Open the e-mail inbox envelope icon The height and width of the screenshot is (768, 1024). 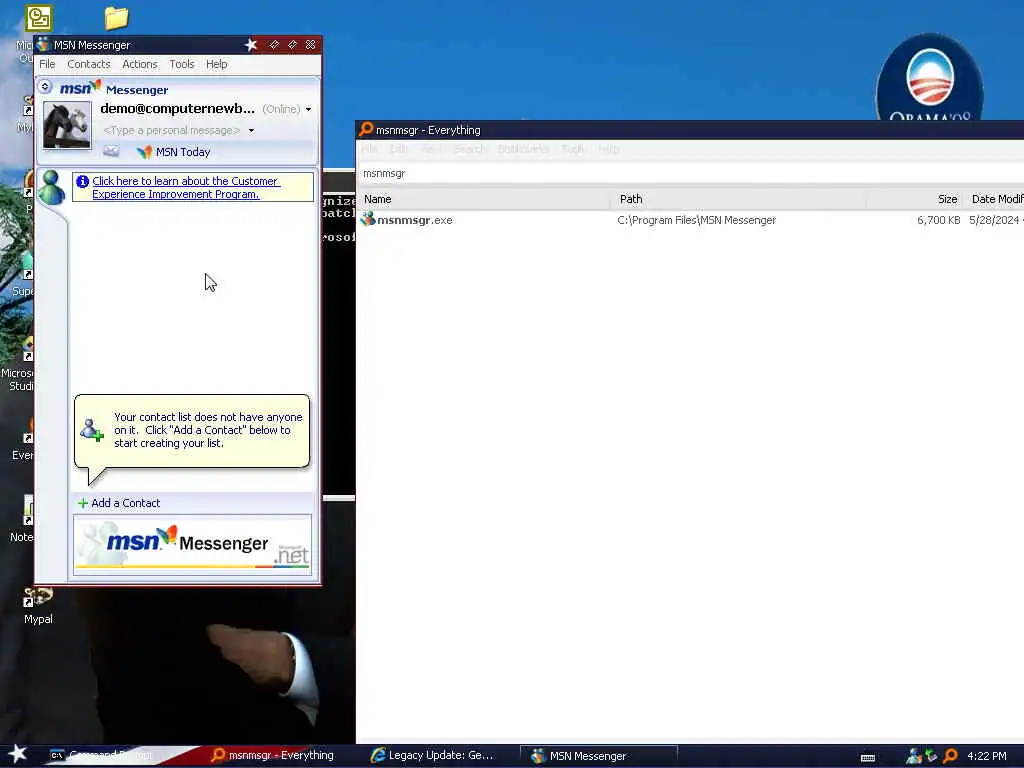(112, 152)
